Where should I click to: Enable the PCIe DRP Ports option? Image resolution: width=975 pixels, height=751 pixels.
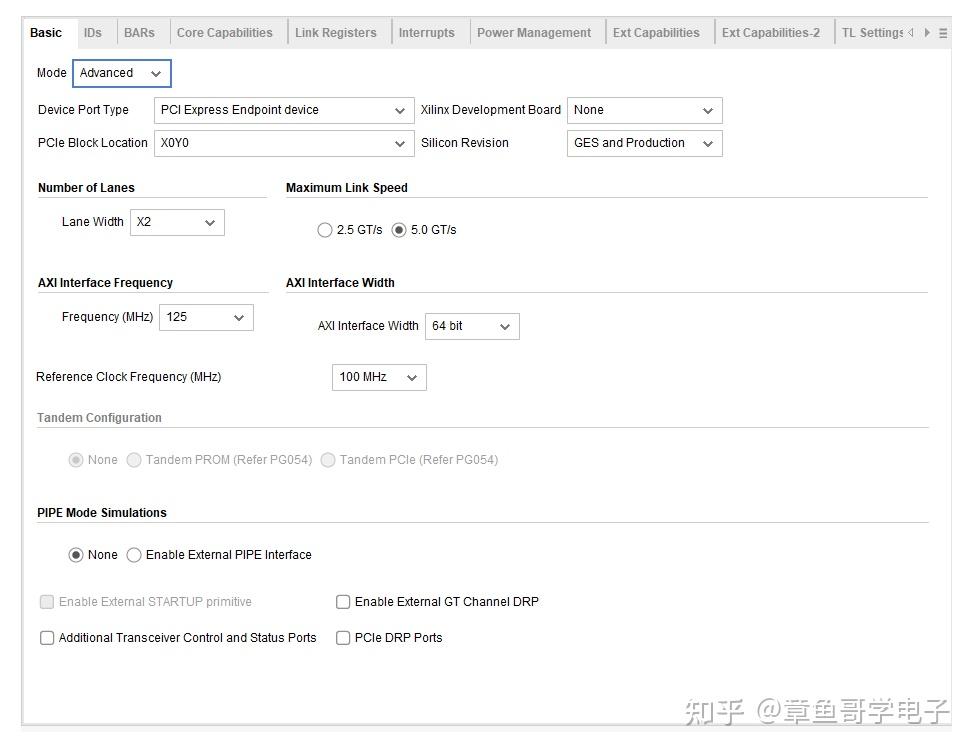[343, 637]
